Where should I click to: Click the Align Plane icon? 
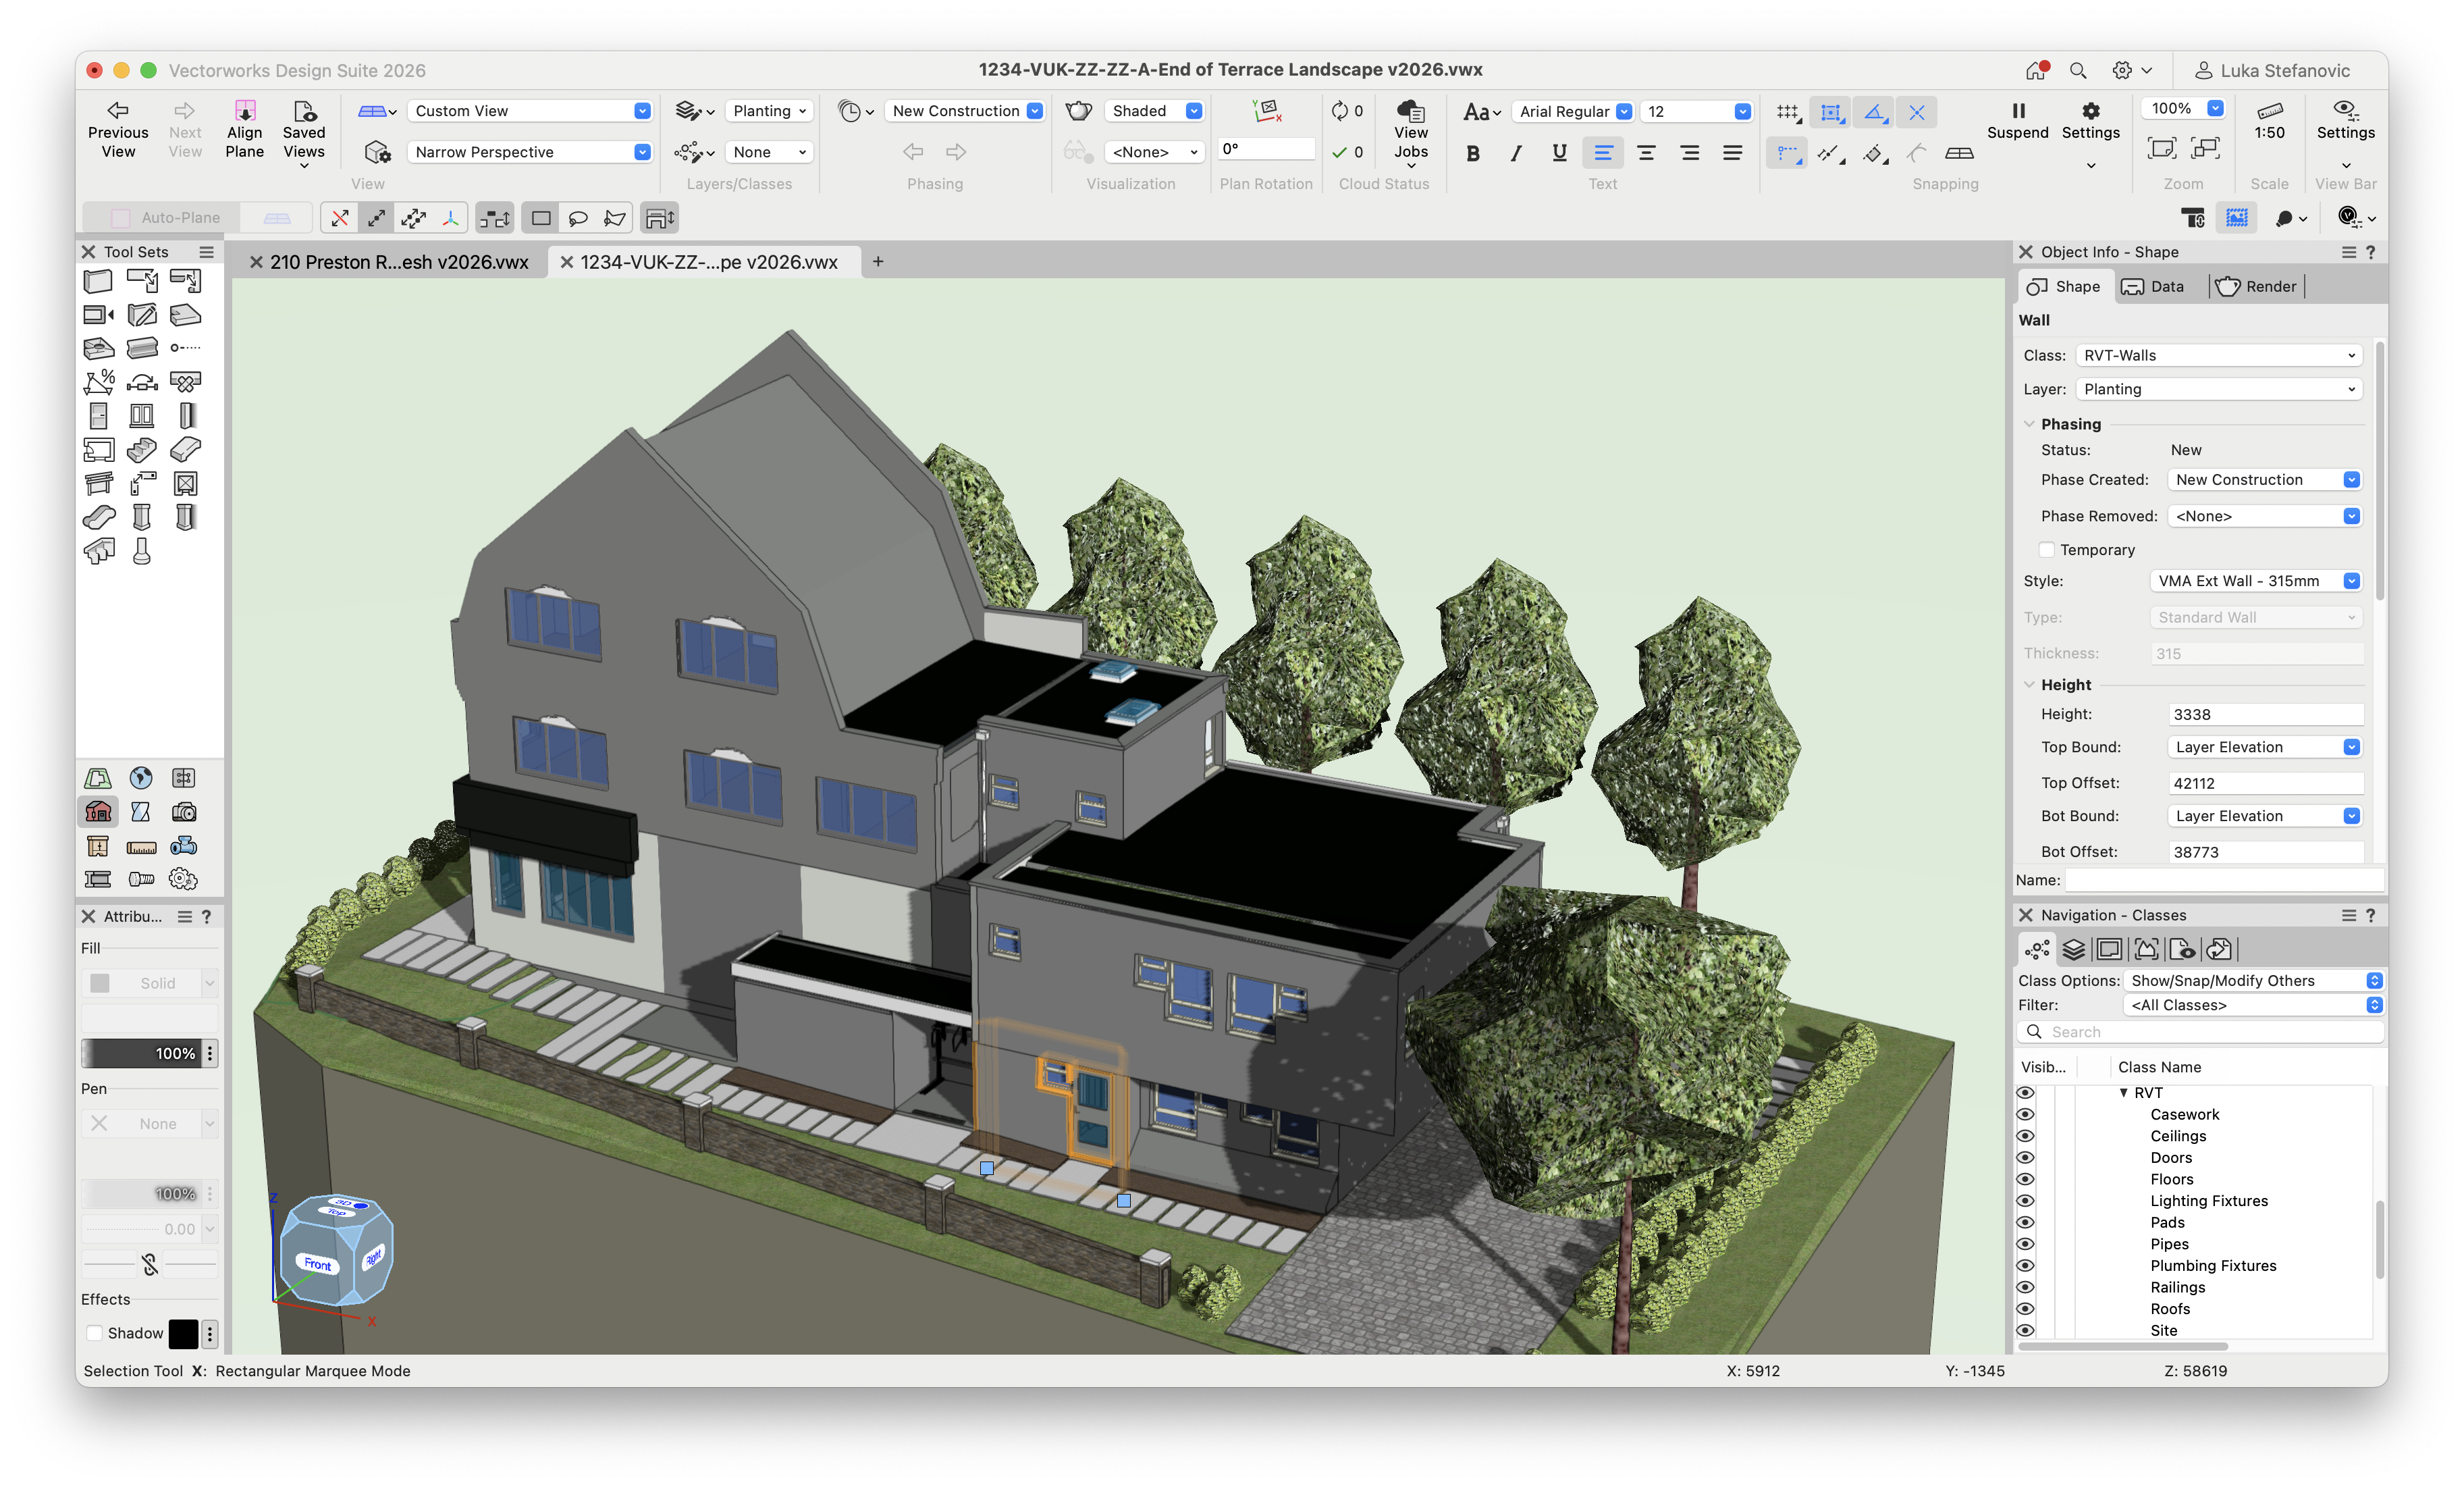(244, 110)
